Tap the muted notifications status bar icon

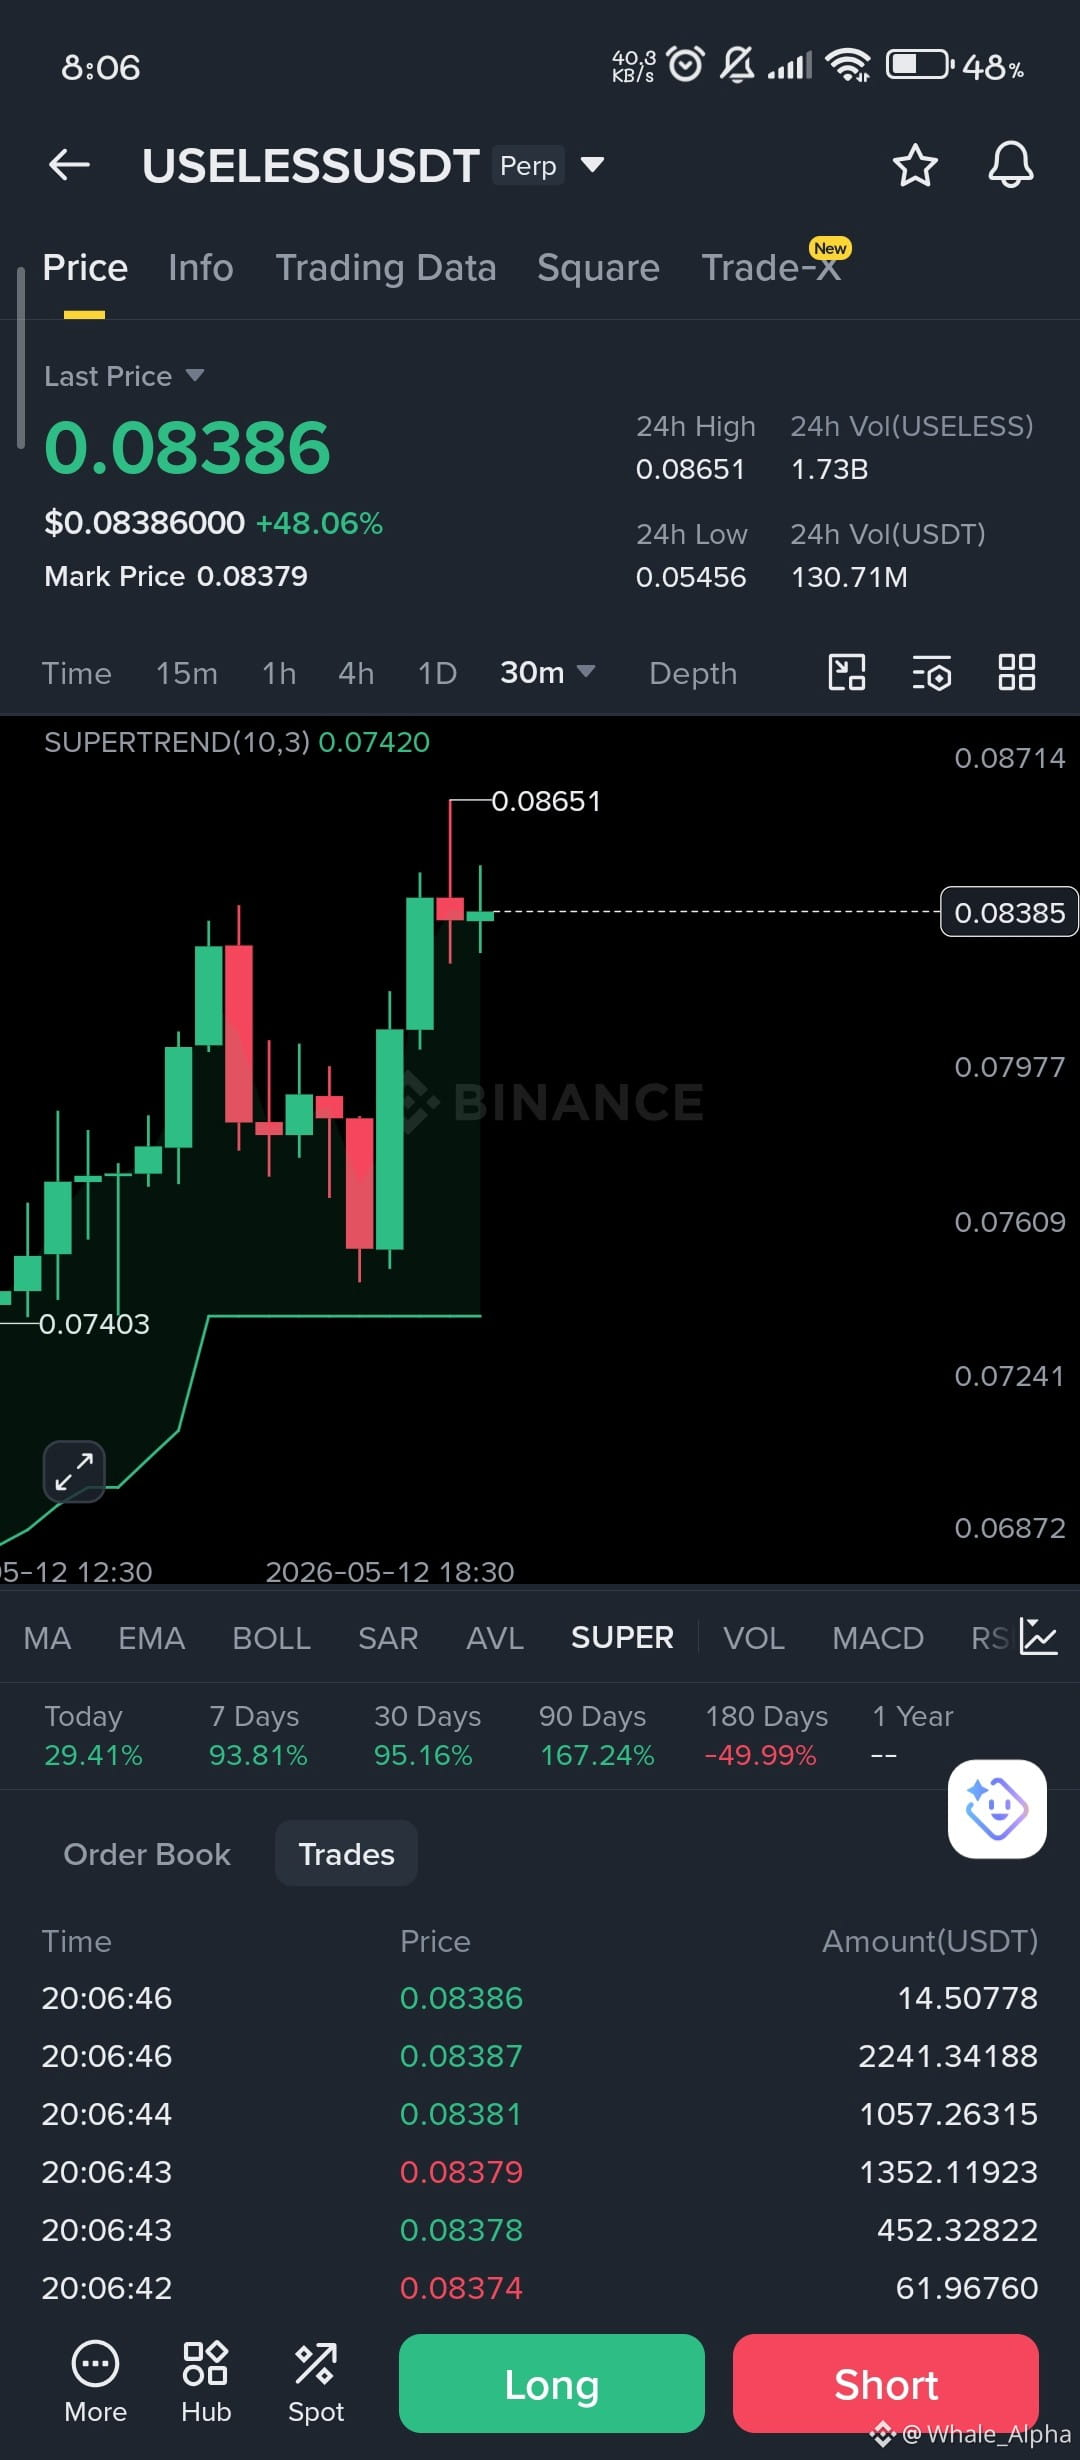pos(737,65)
